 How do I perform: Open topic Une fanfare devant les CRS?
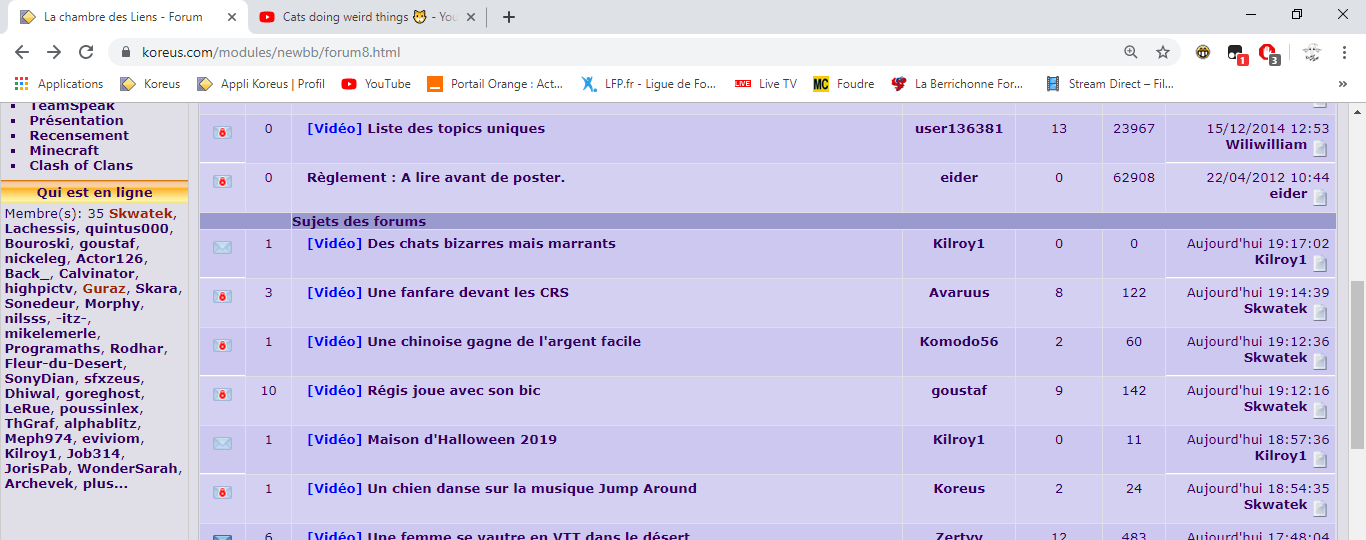[x=468, y=293]
